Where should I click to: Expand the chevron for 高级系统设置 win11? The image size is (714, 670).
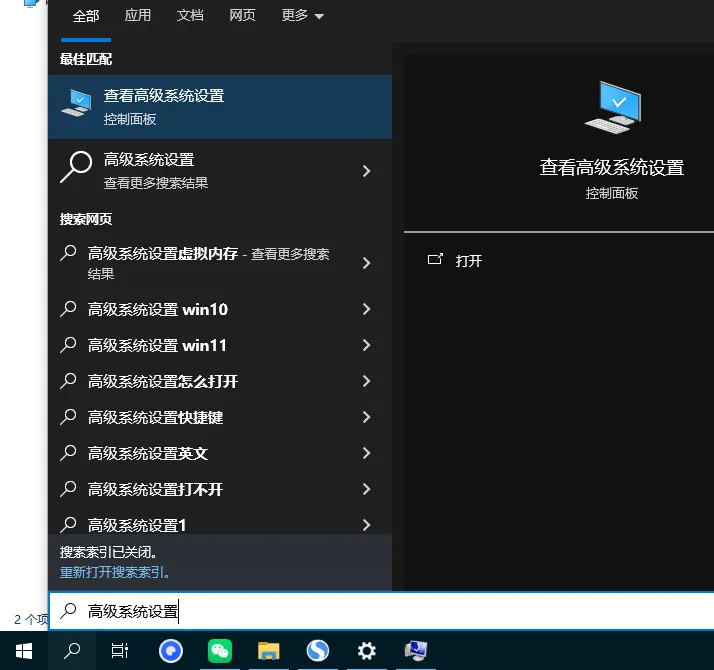tap(366, 345)
